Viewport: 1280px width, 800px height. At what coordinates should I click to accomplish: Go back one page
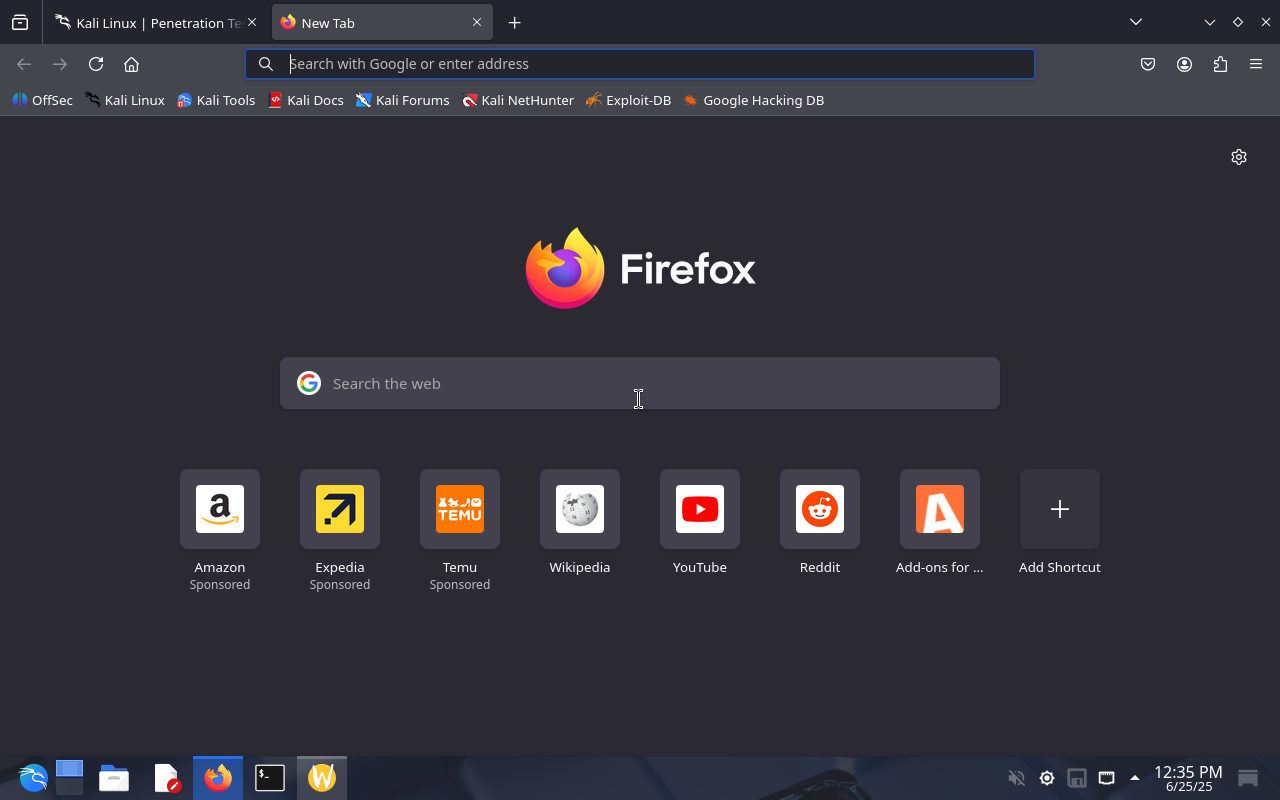tap(24, 64)
